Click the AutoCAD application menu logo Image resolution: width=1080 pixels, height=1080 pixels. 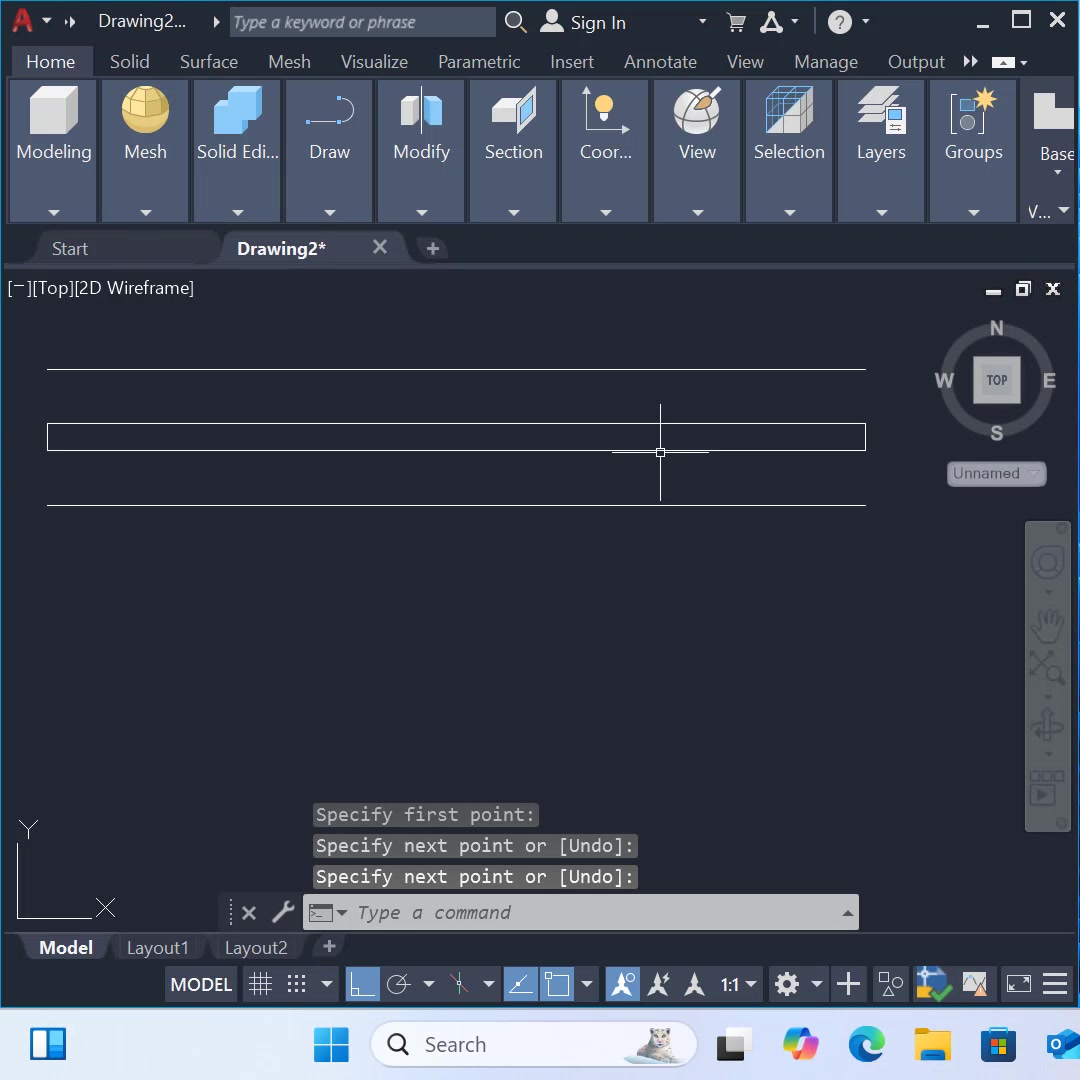coord(22,21)
